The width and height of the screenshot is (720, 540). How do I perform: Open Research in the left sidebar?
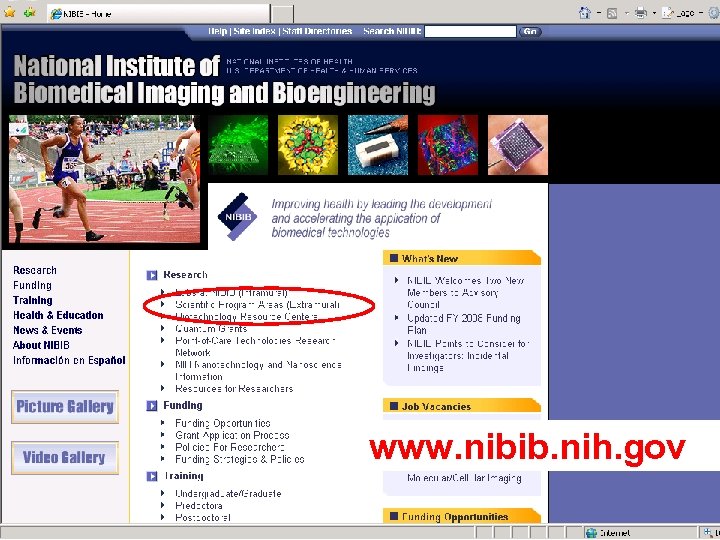click(x=35, y=270)
